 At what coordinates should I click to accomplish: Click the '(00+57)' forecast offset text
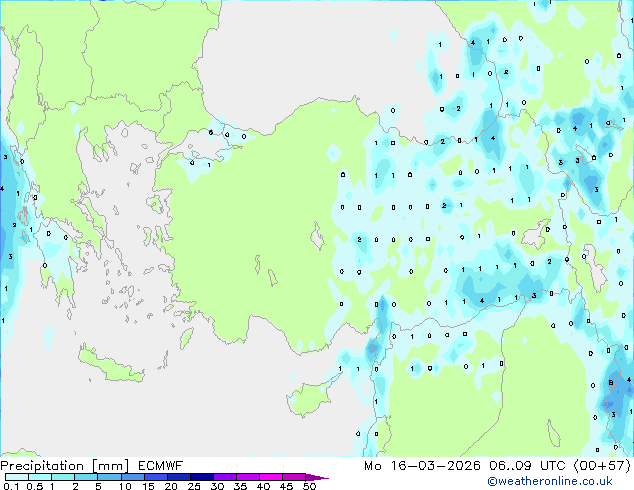[602, 466]
